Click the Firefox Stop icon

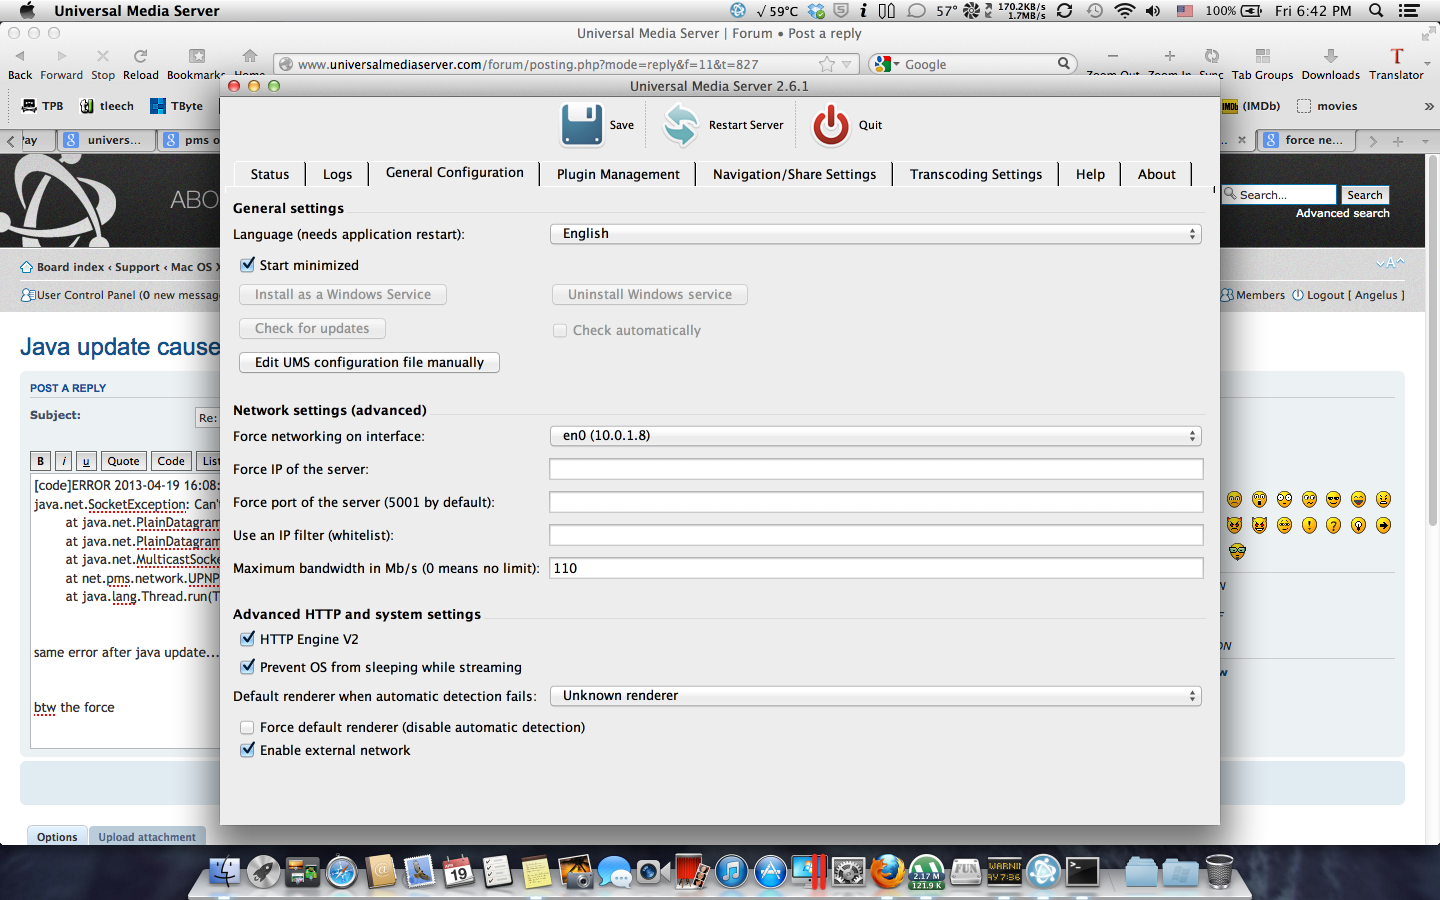click(103, 56)
